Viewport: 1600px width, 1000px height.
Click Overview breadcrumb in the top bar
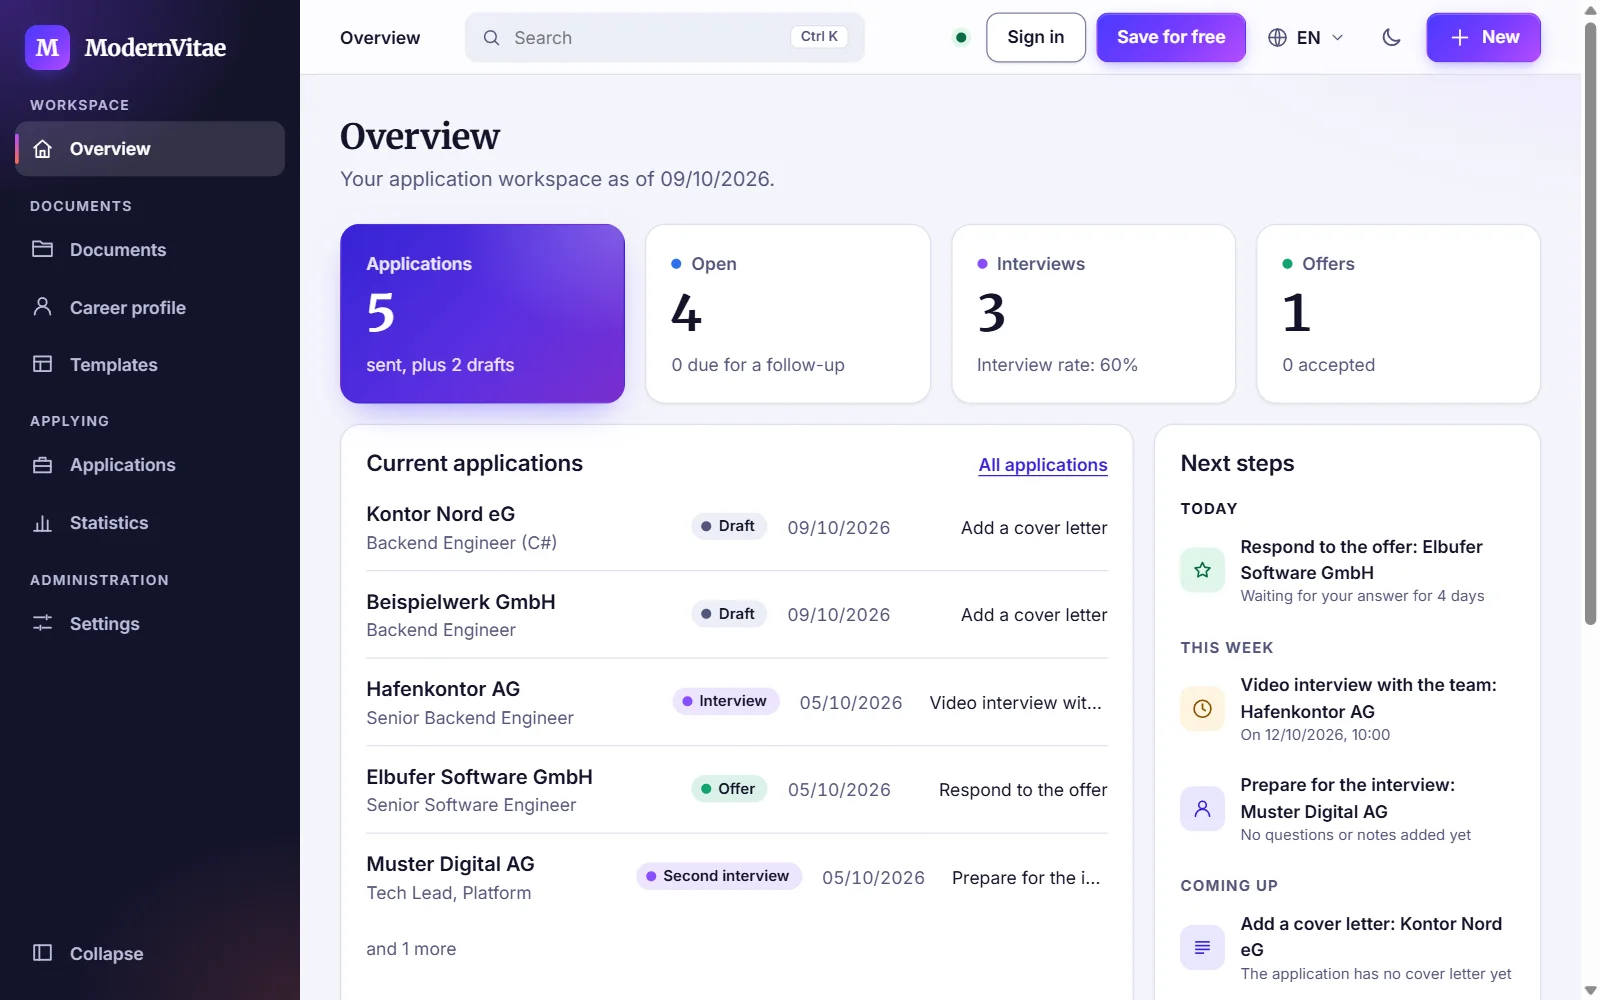pos(380,38)
